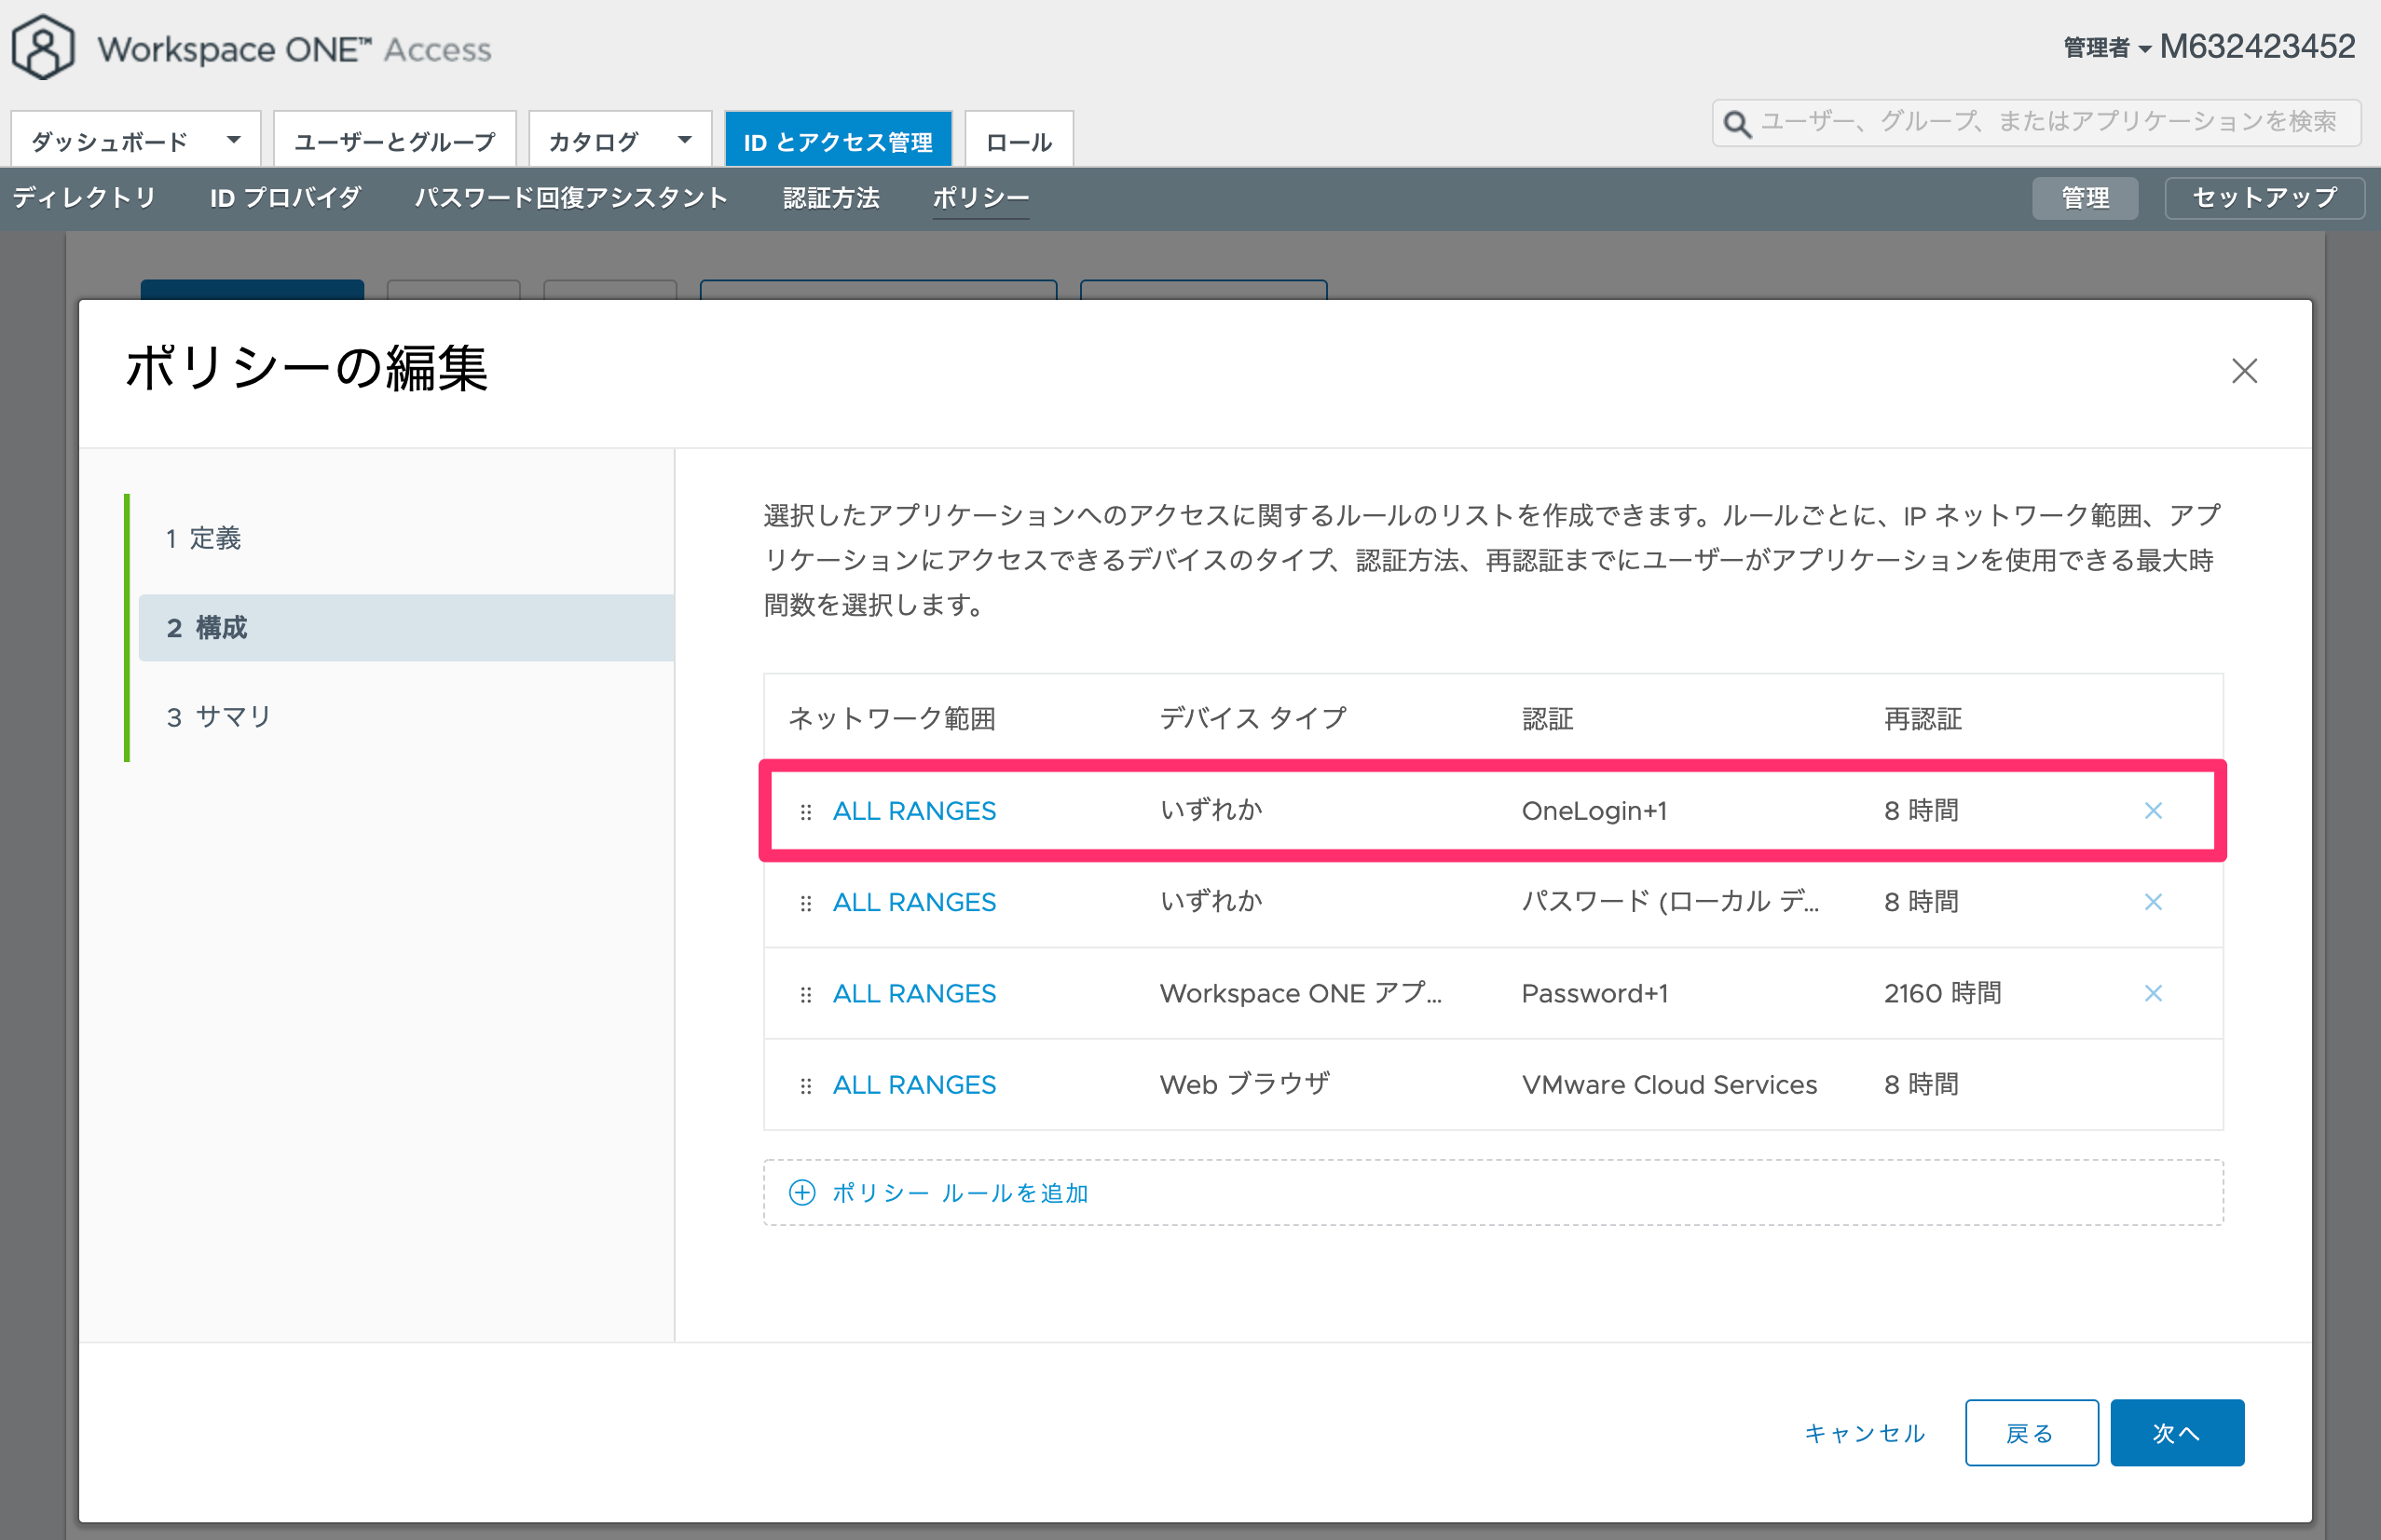Click drag handle of Password+1 rule row
The width and height of the screenshot is (2381, 1540).
click(x=806, y=994)
